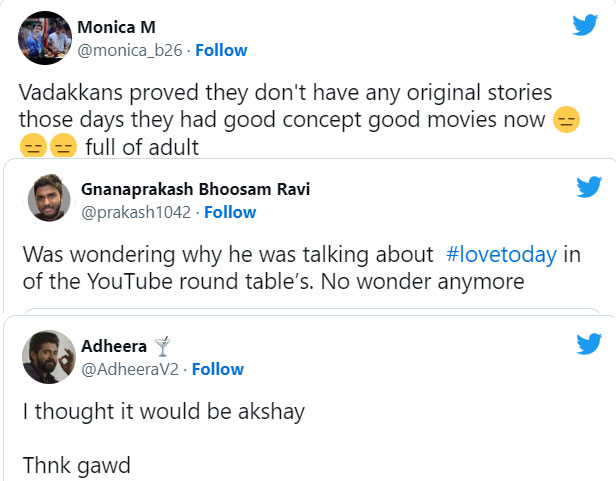Click the Twitter bird icon on Monica M's tweet
The height and width of the screenshot is (481, 616).
pos(584,26)
